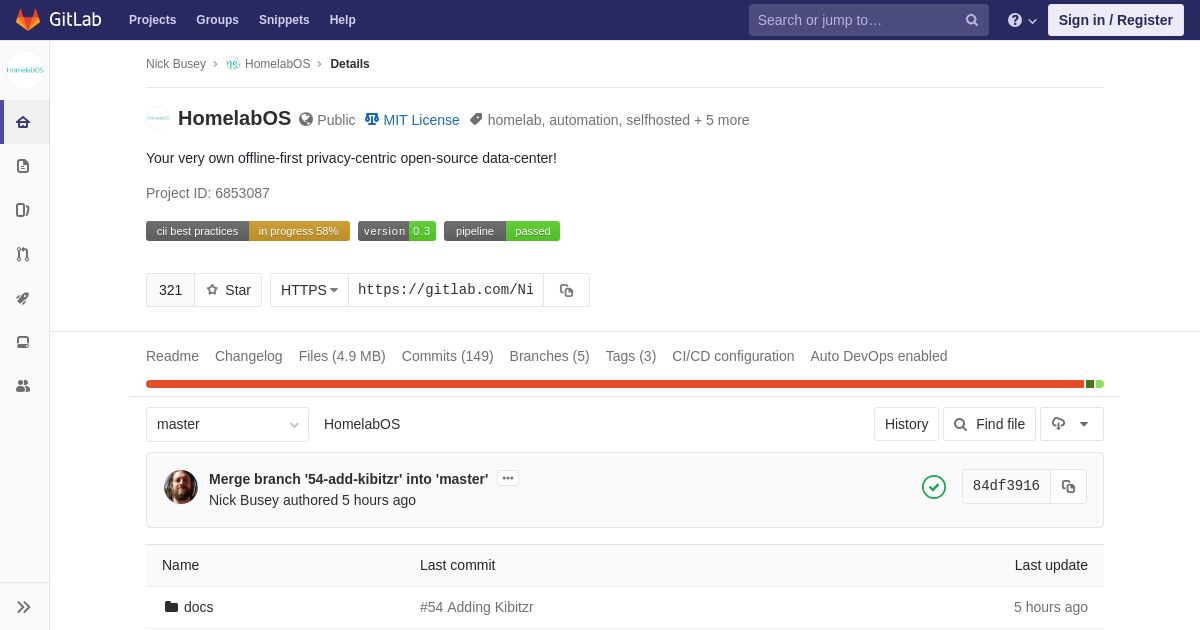Open Tags (3) tab
Viewport: 1200px width, 630px height.
631,356
